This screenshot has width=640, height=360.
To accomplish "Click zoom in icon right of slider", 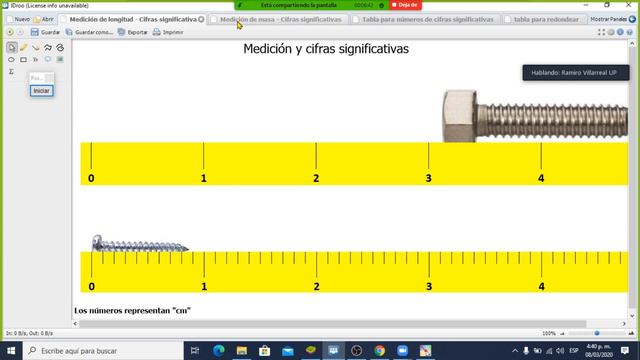I will coord(631,333).
